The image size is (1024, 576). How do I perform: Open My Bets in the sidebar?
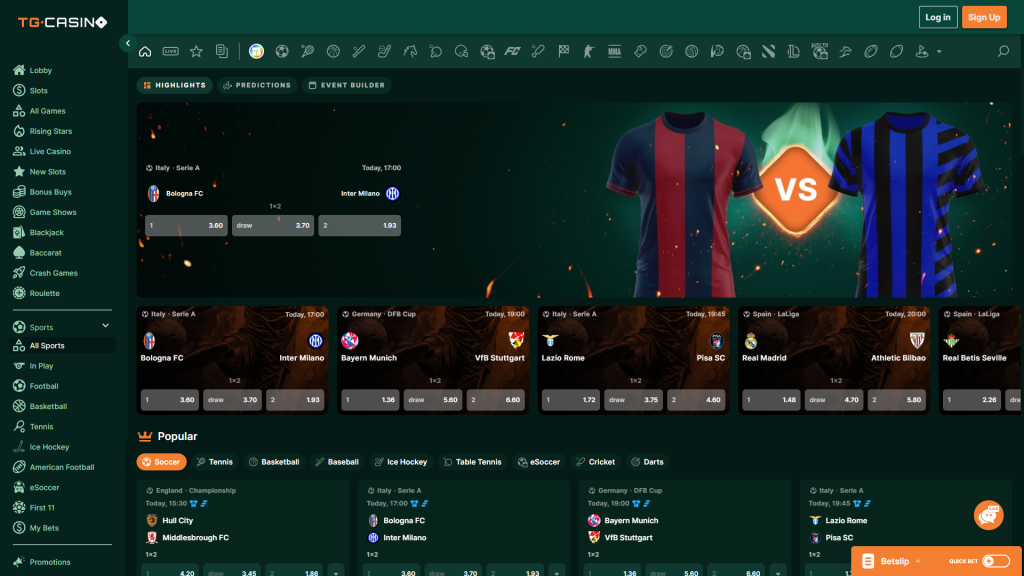point(44,528)
